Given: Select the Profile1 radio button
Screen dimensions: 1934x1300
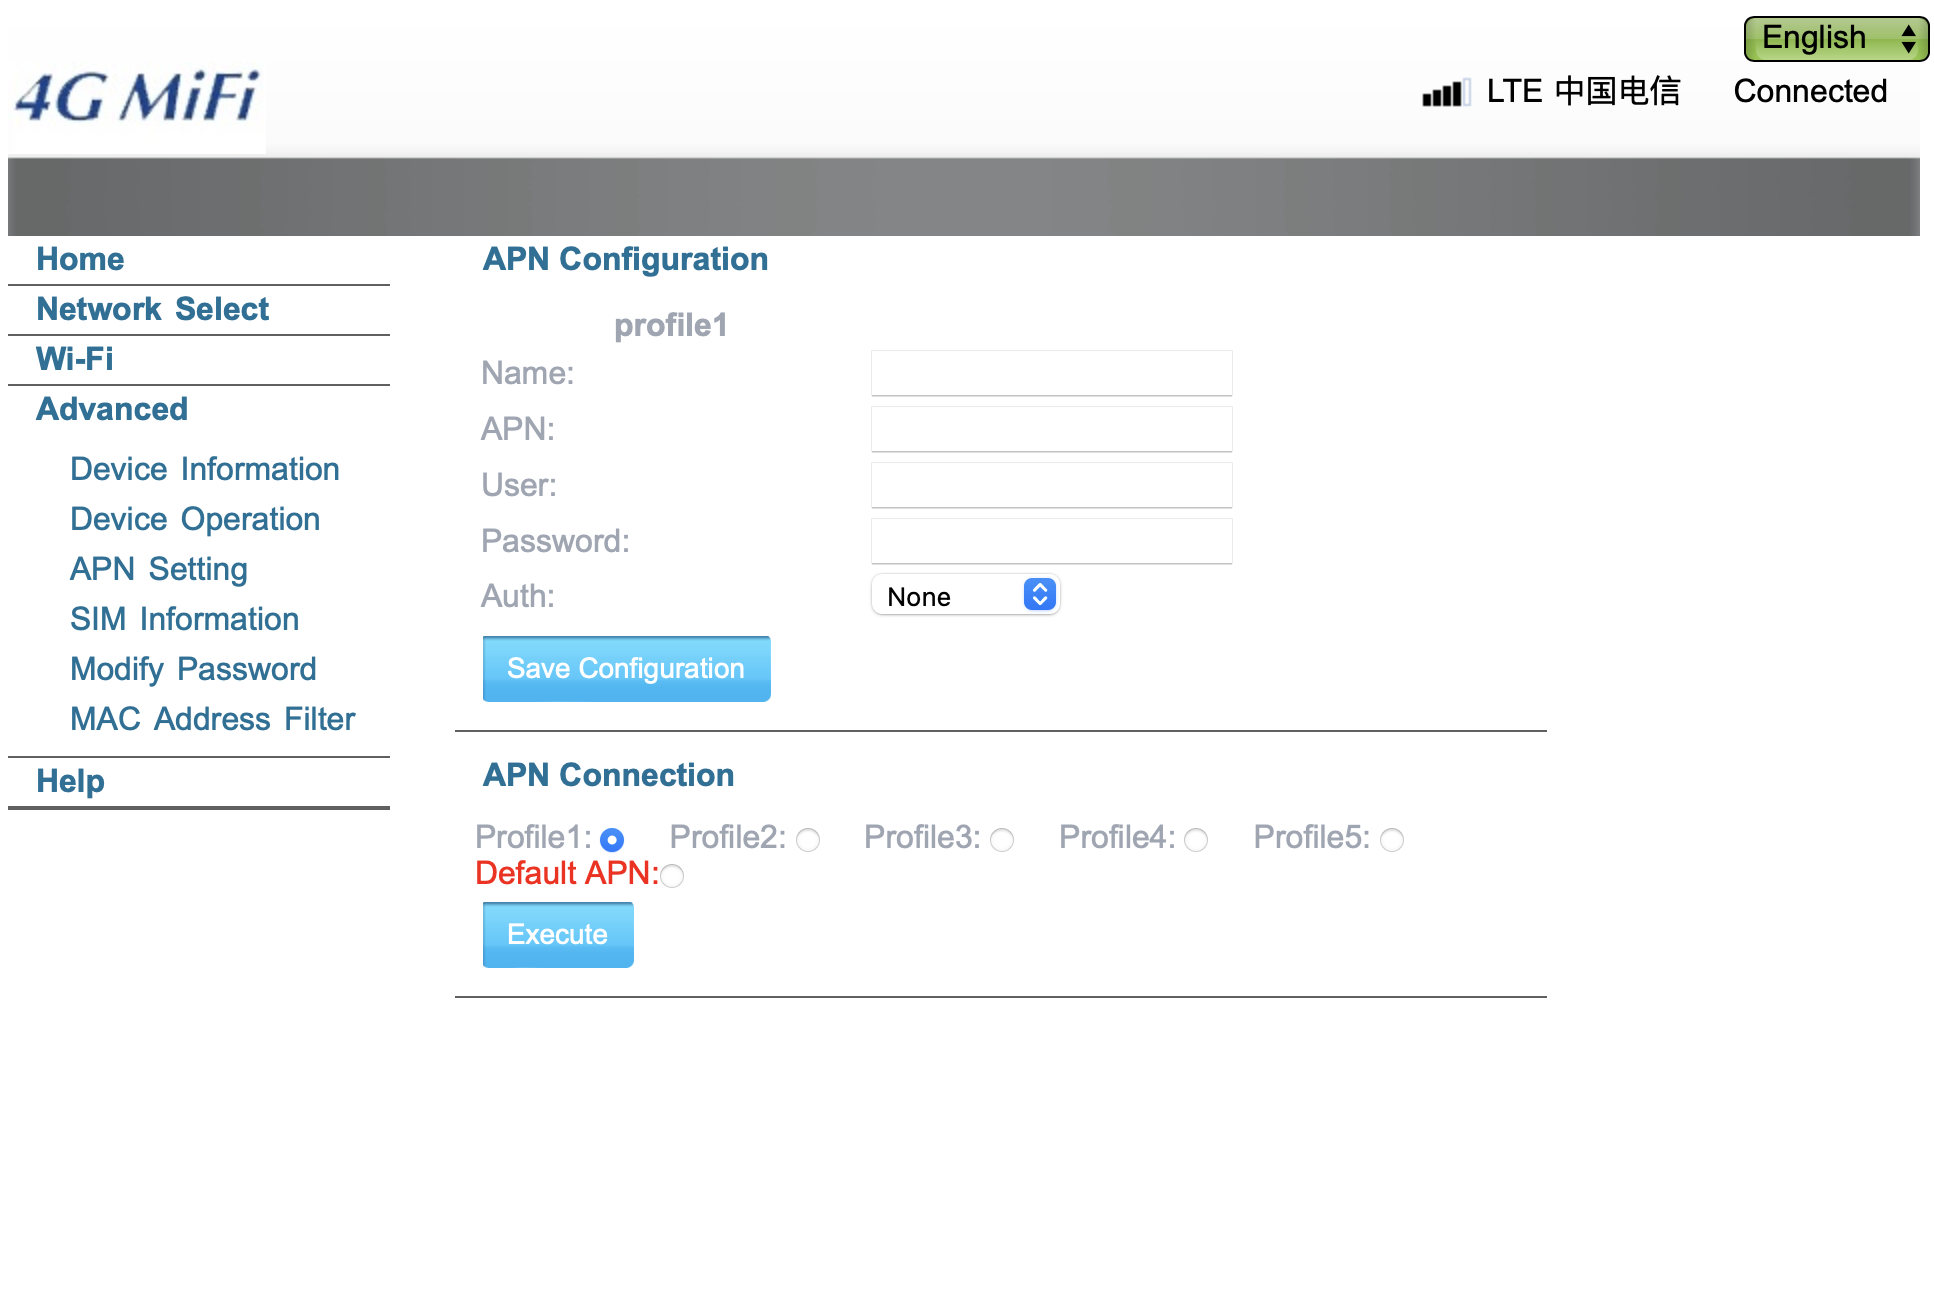Looking at the screenshot, I should (x=612, y=840).
